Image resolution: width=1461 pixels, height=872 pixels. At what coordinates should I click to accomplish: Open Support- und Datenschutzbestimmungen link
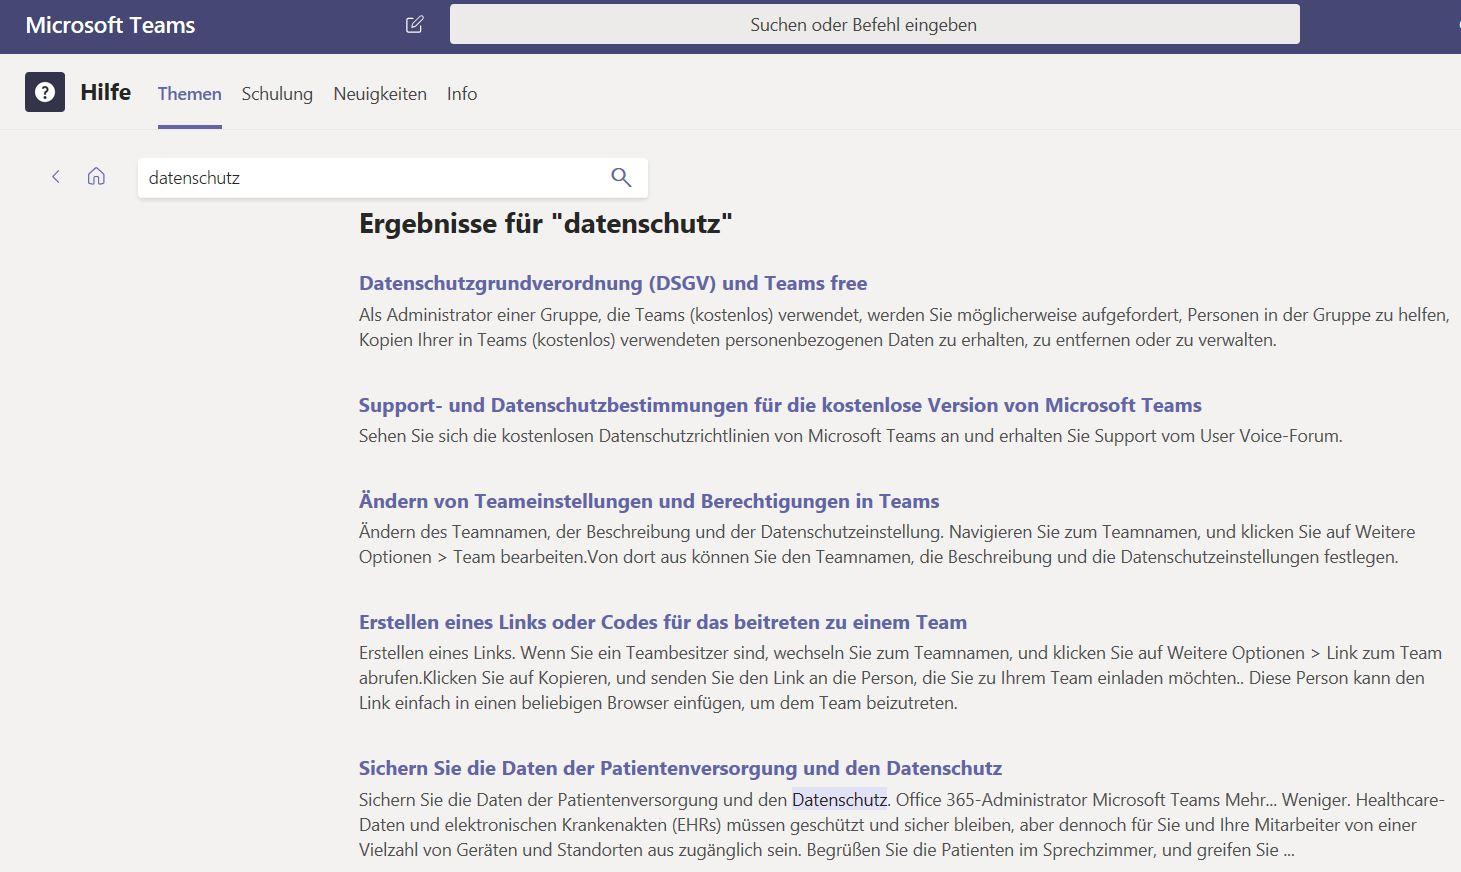tap(780, 405)
